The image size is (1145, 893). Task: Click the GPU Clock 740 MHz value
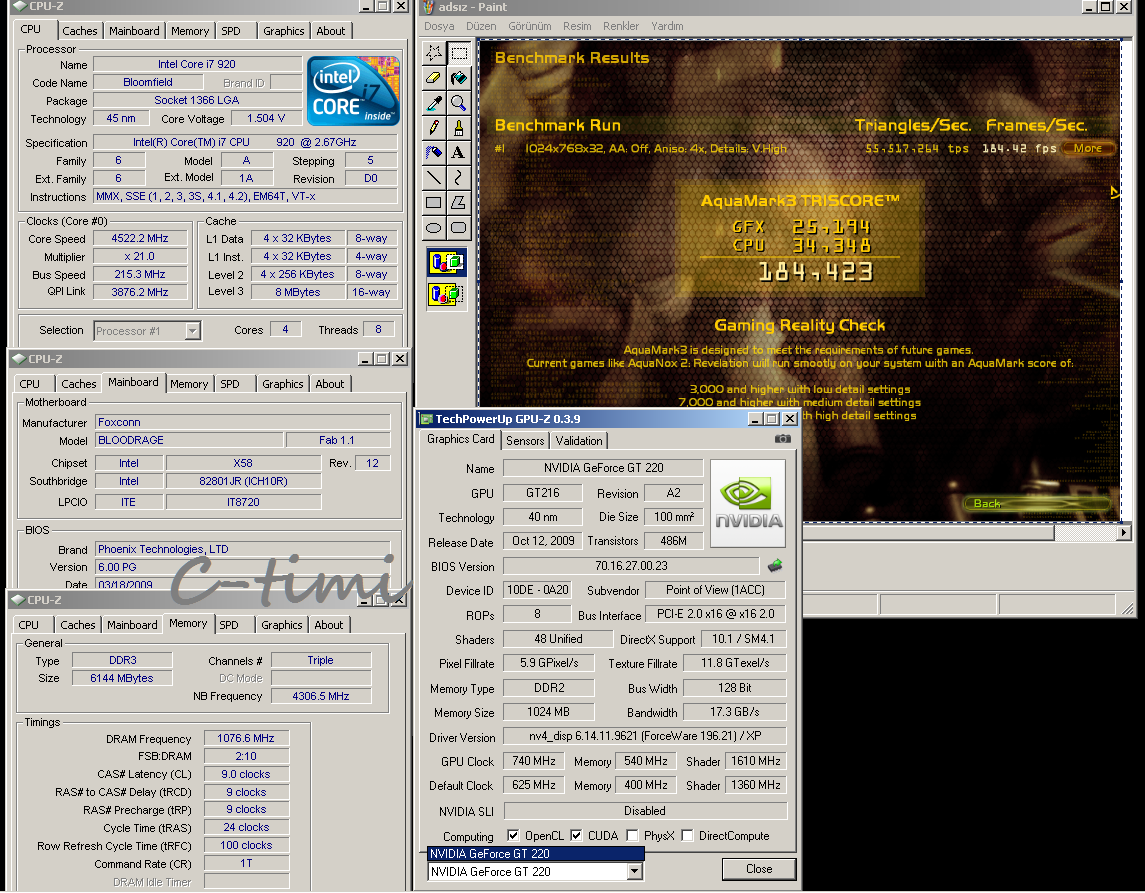(534, 761)
